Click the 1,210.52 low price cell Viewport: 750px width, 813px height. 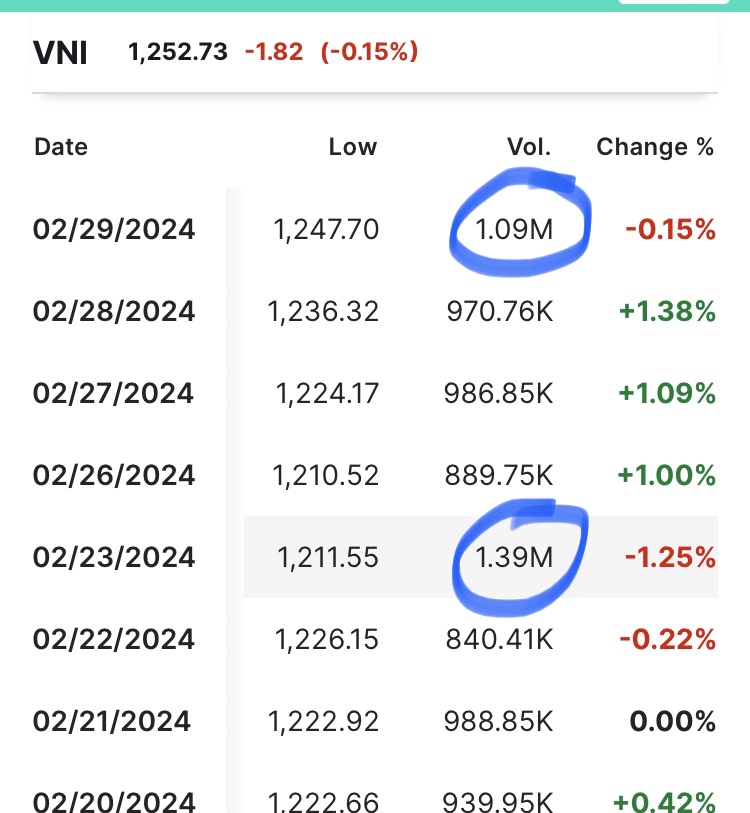(324, 475)
